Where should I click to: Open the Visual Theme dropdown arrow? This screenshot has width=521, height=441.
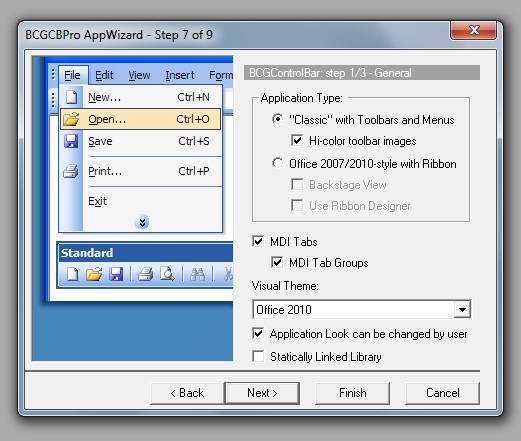(x=462, y=310)
